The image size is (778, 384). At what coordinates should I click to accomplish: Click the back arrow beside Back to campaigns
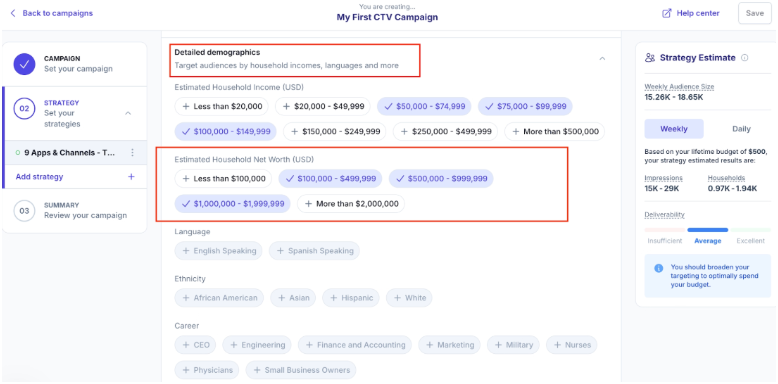point(13,13)
